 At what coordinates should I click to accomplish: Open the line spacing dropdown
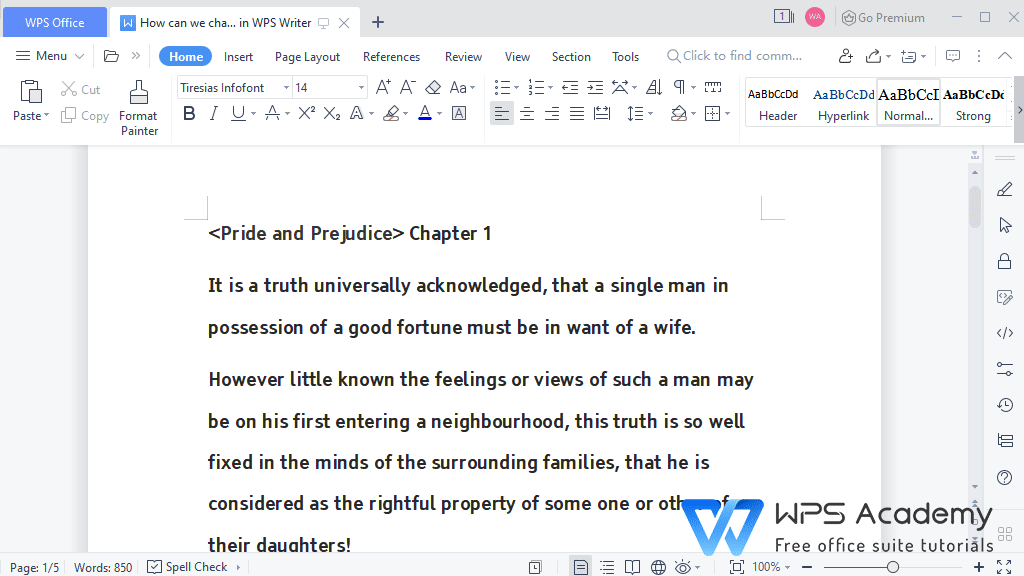[650, 114]
